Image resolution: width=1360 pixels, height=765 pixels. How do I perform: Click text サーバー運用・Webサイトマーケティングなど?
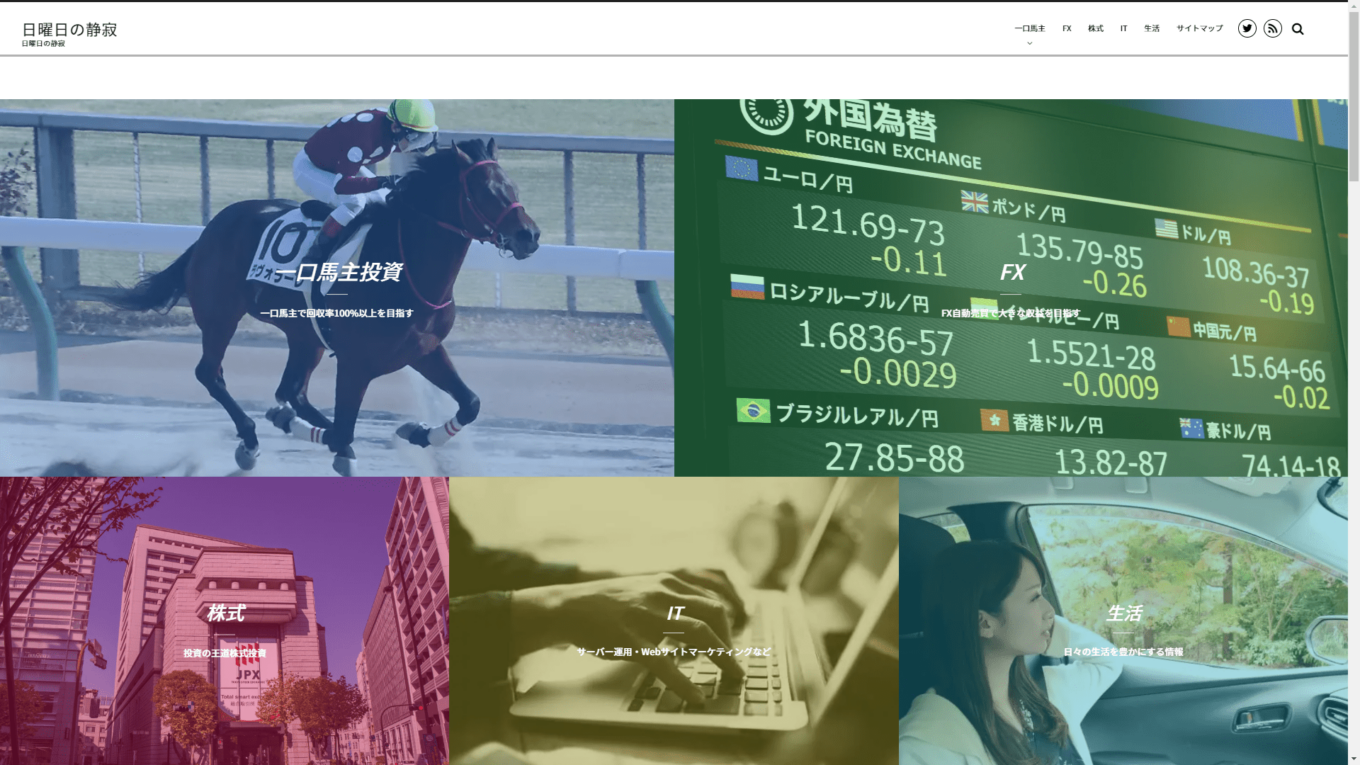pos(674,652)
